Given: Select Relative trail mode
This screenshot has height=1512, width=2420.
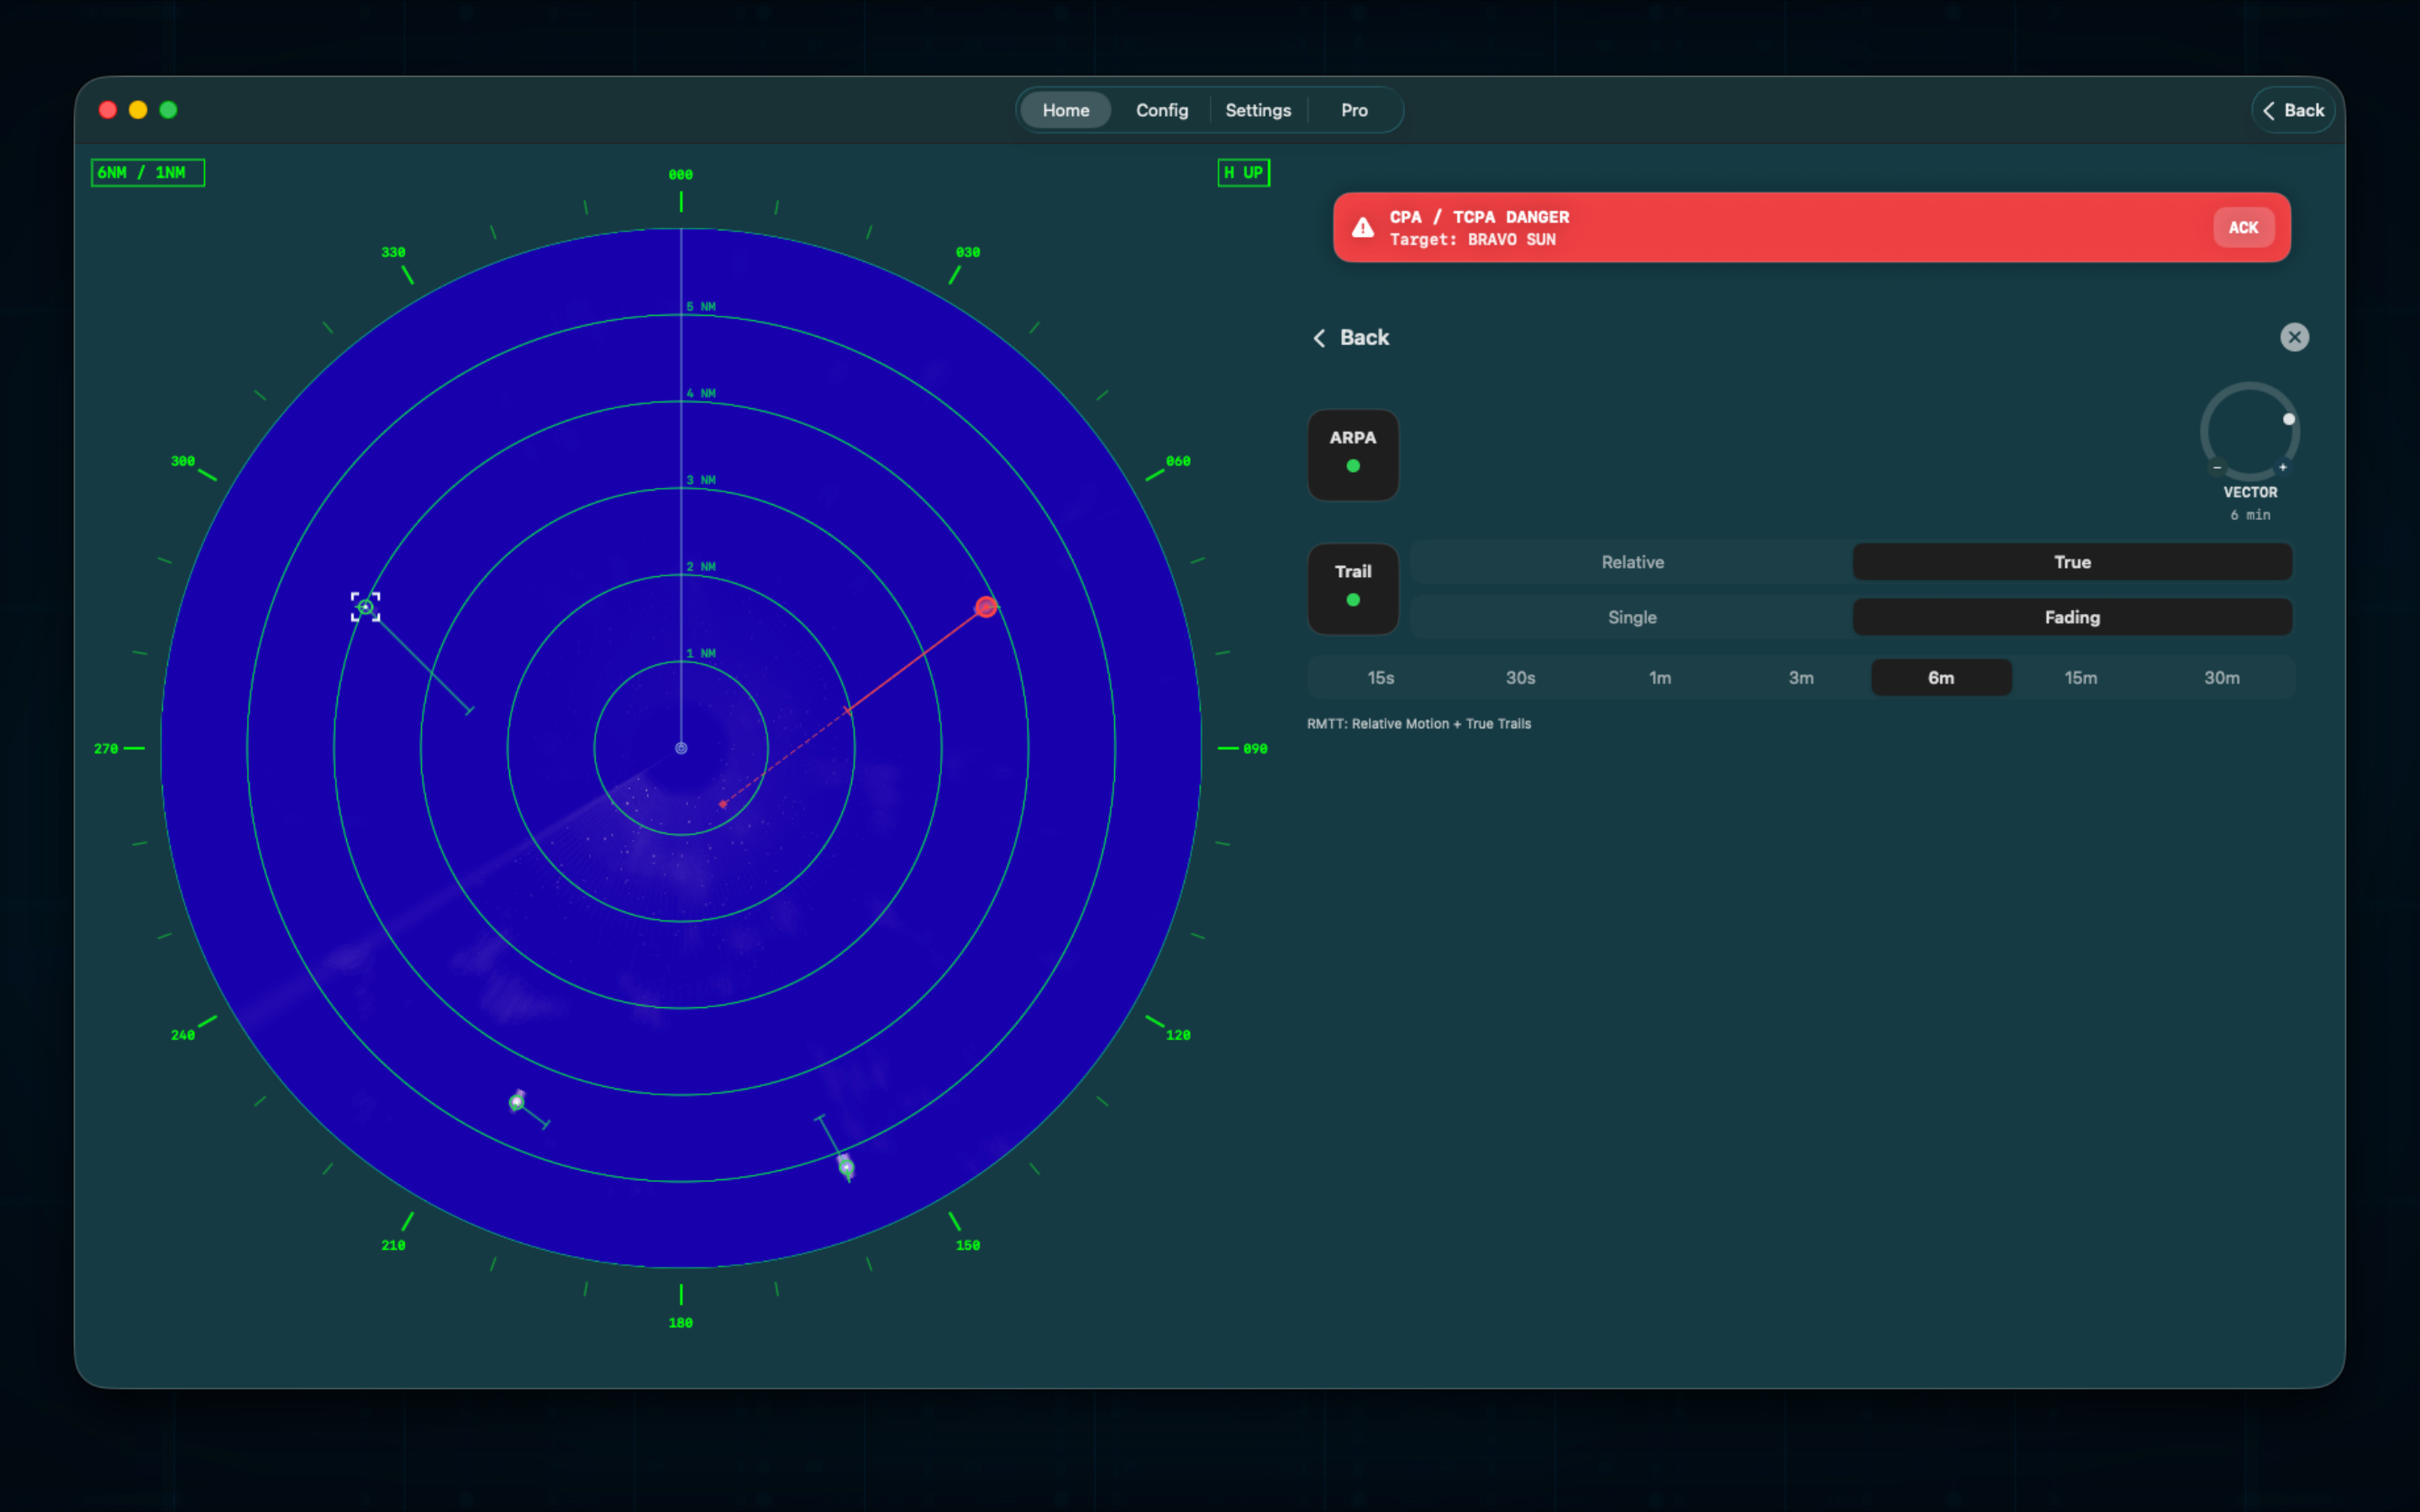Looking at the screenshot, I should [1632, 562].
